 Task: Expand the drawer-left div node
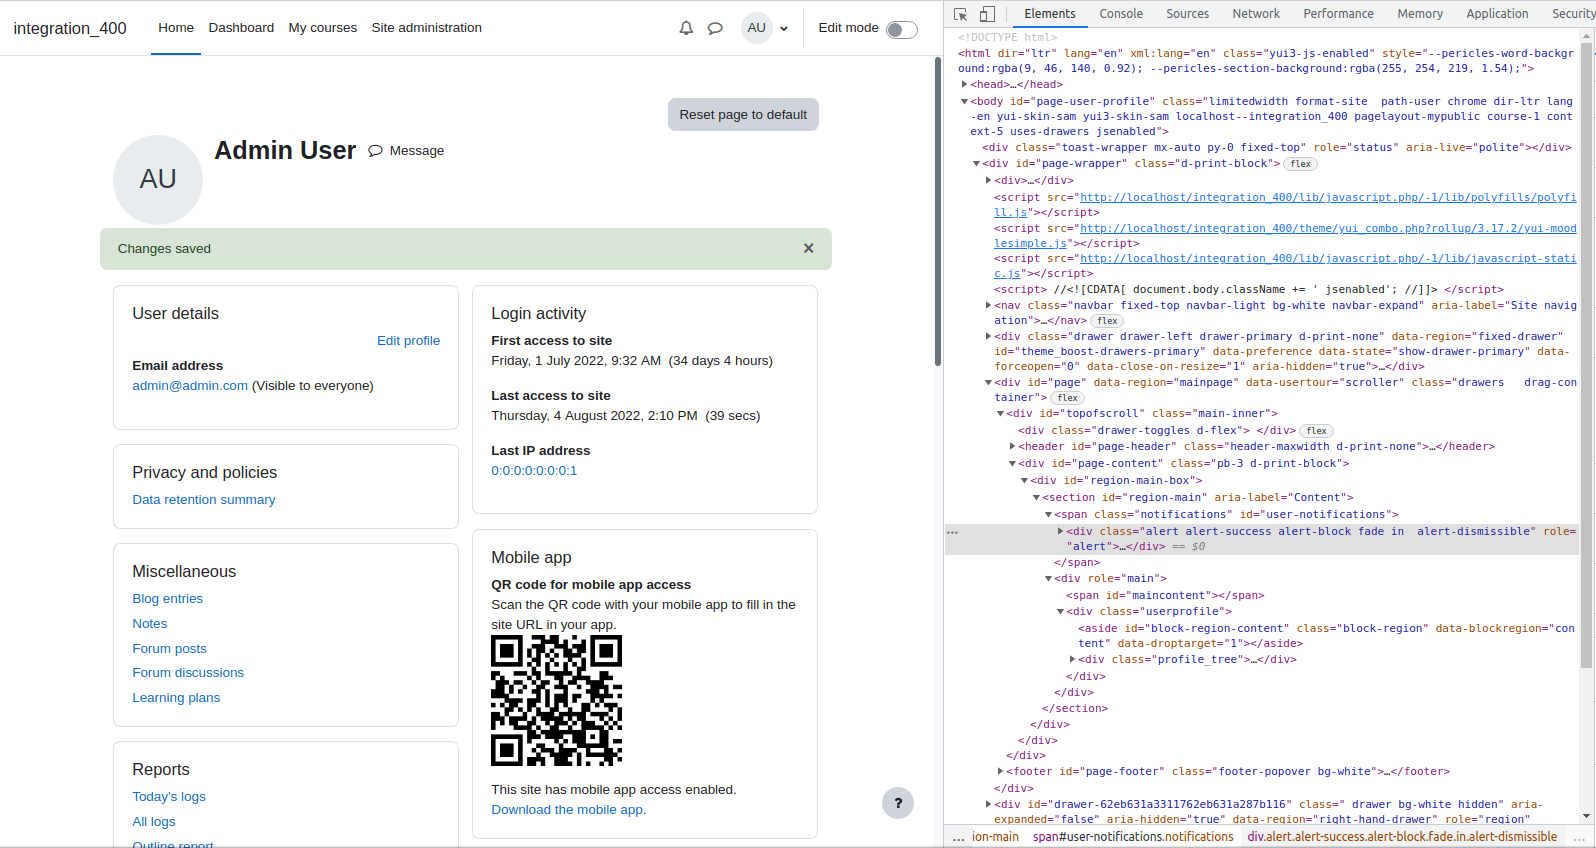click(988, 336)
